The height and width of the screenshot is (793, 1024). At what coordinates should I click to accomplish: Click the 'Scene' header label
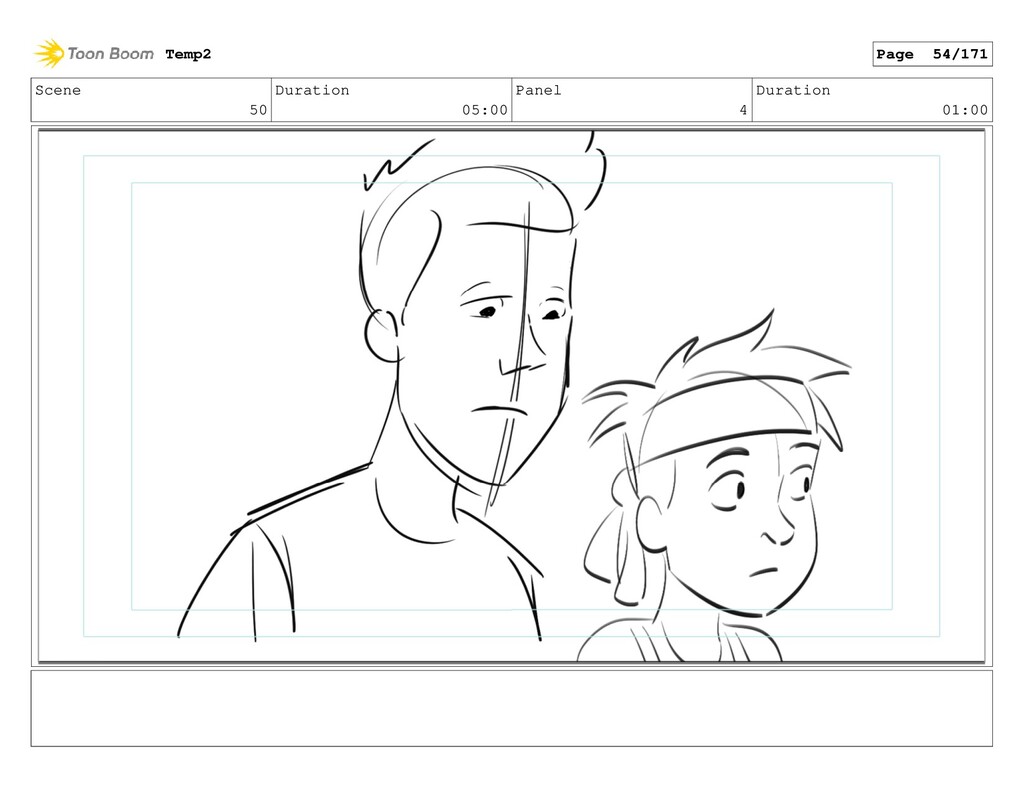click(x=58, y=90)
